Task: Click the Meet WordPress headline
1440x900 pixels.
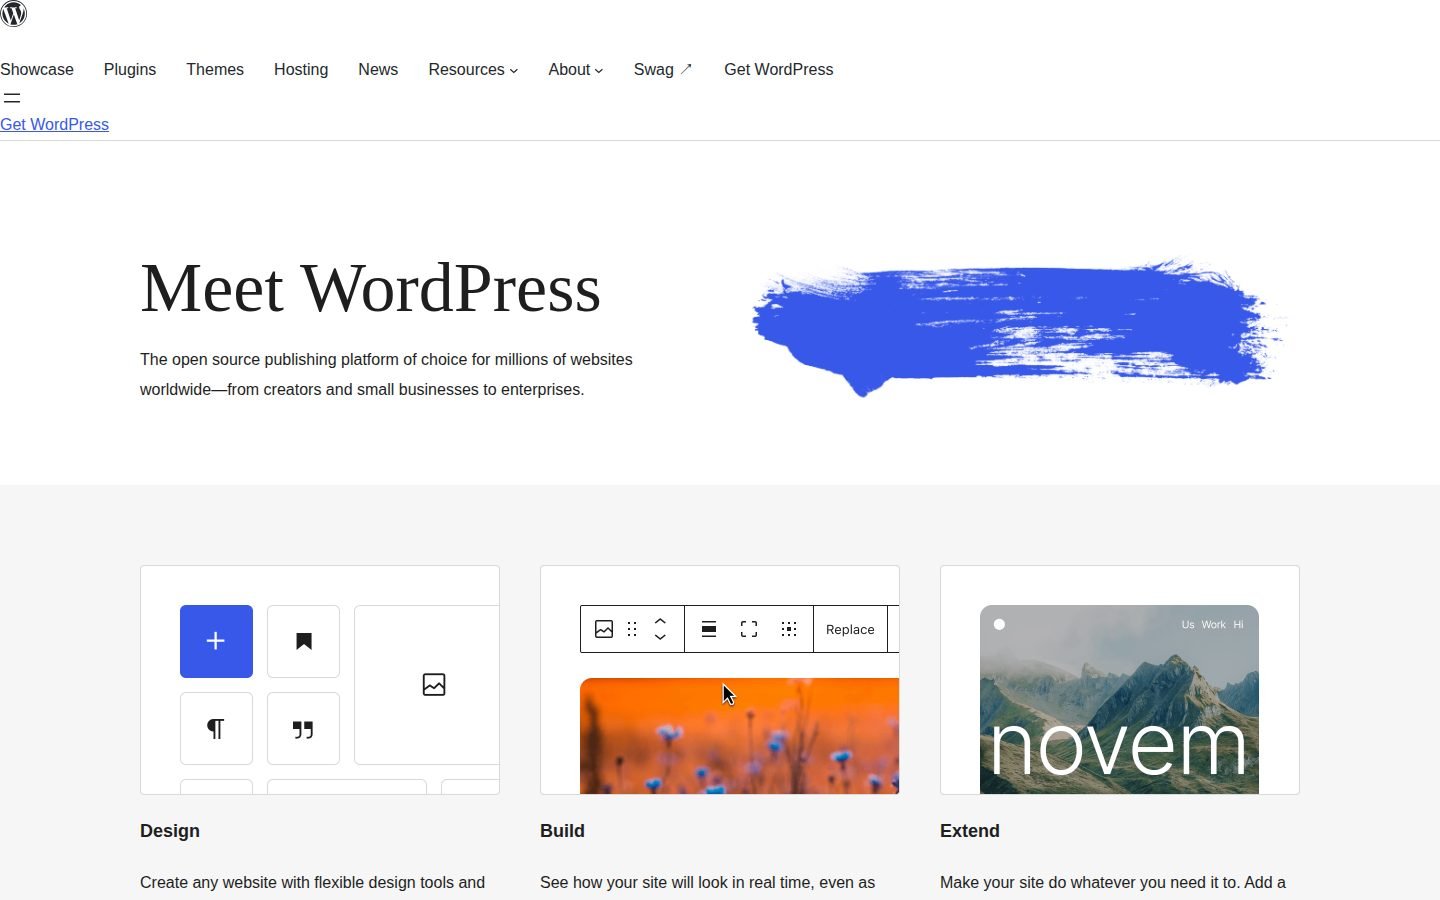Action: click(x=370, y=288)
